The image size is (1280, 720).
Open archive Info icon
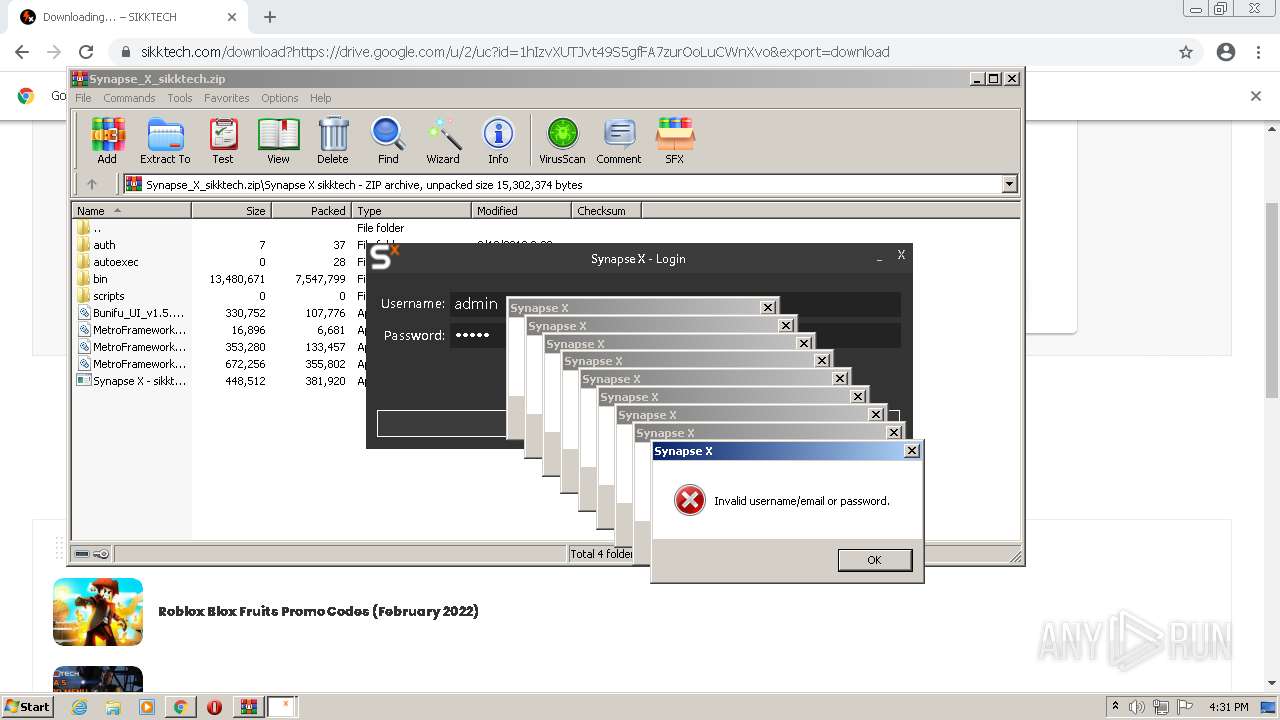pyautogui.click(x=498, y=140)
